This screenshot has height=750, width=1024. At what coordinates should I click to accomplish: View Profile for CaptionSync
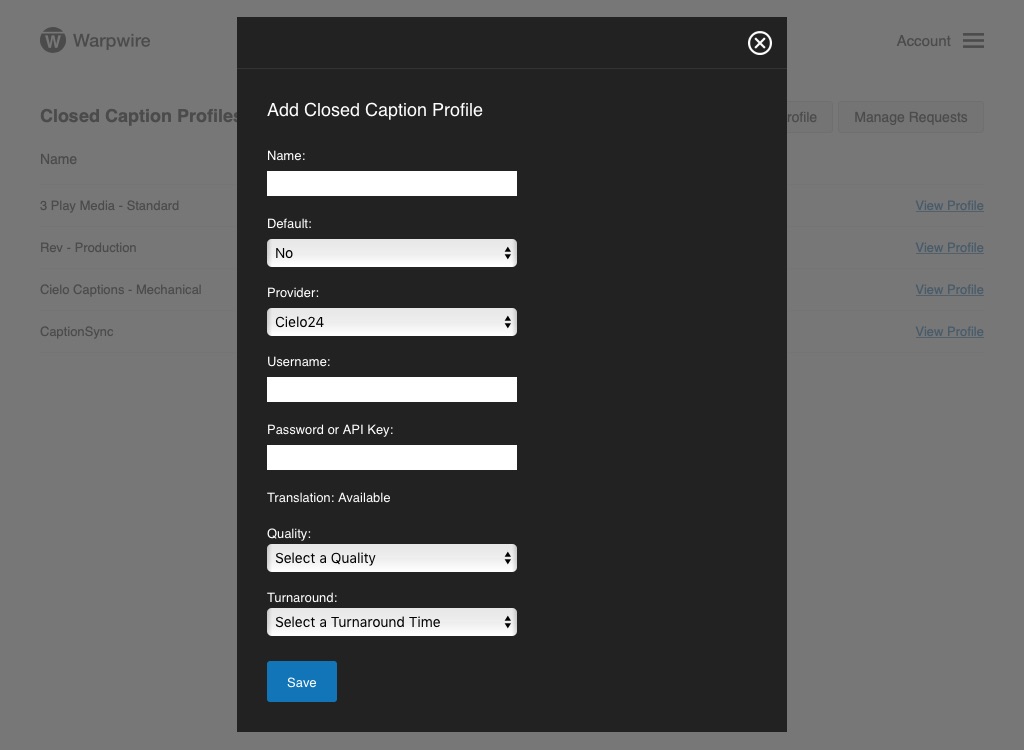pos(949,331)
